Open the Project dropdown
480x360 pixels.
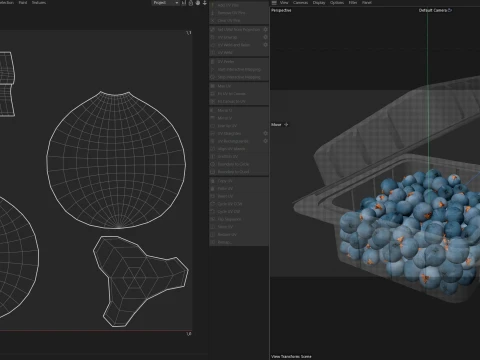tap(166, 3)
